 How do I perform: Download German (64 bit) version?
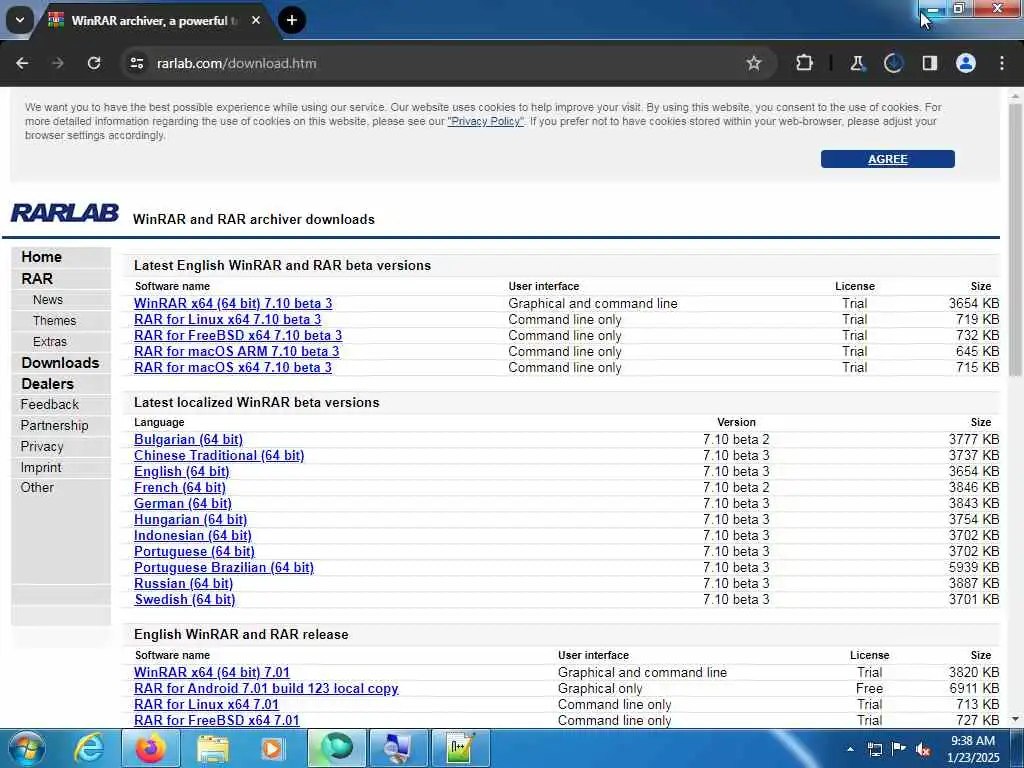point(183,504)
